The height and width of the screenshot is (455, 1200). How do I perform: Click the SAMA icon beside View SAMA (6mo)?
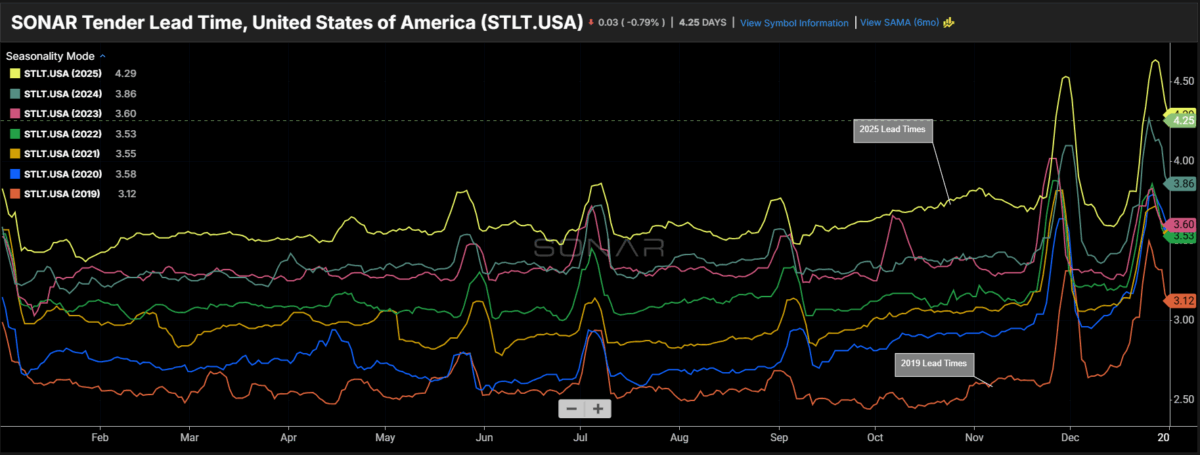tap(948, 22)
